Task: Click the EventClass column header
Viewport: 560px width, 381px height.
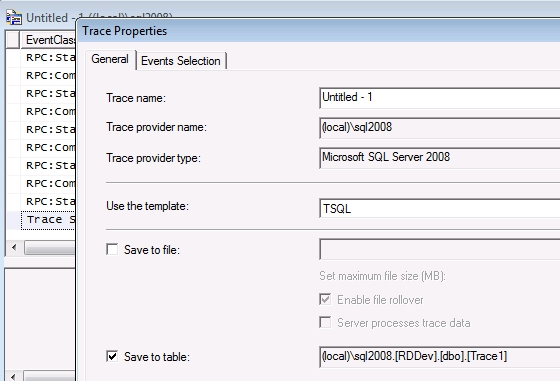Action: (49, 40)
